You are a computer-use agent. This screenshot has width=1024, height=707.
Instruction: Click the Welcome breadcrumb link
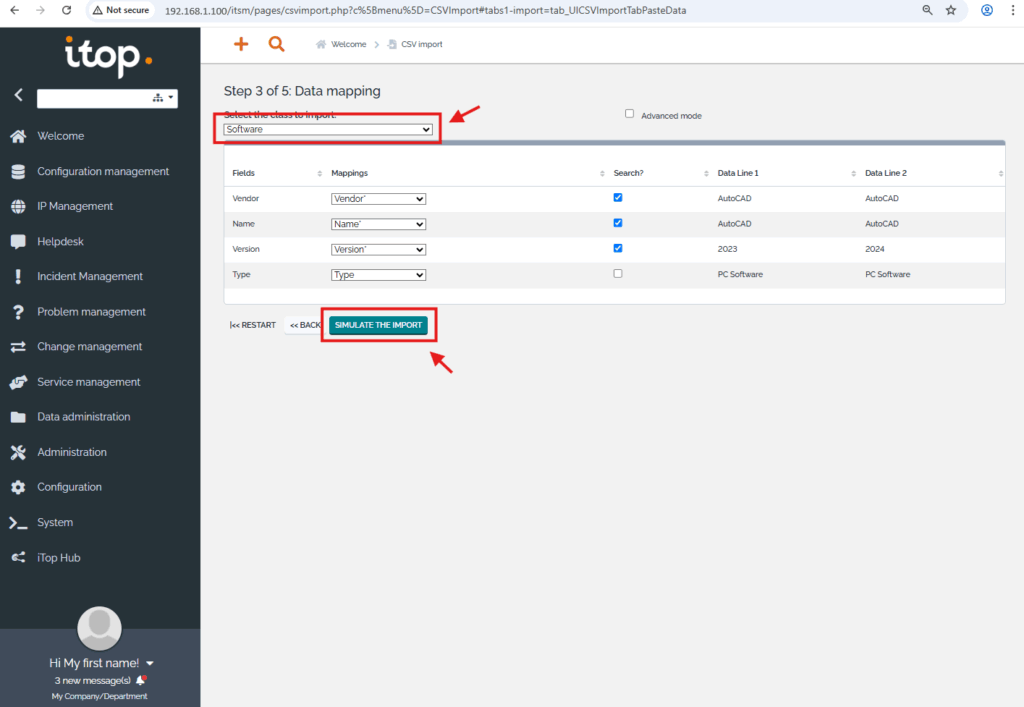pos(347,44)
